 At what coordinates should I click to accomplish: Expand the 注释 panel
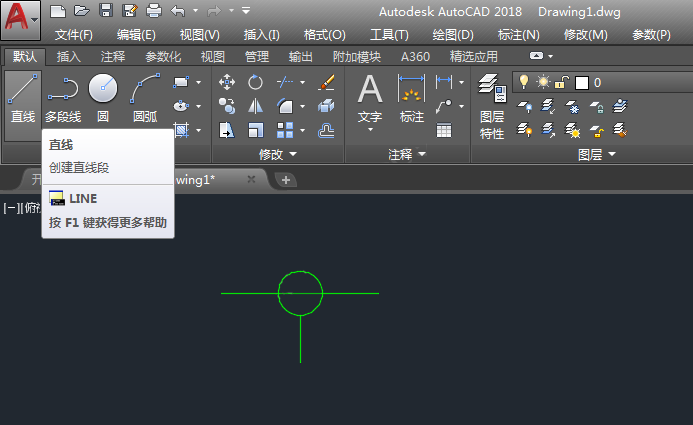click(407, 154)
